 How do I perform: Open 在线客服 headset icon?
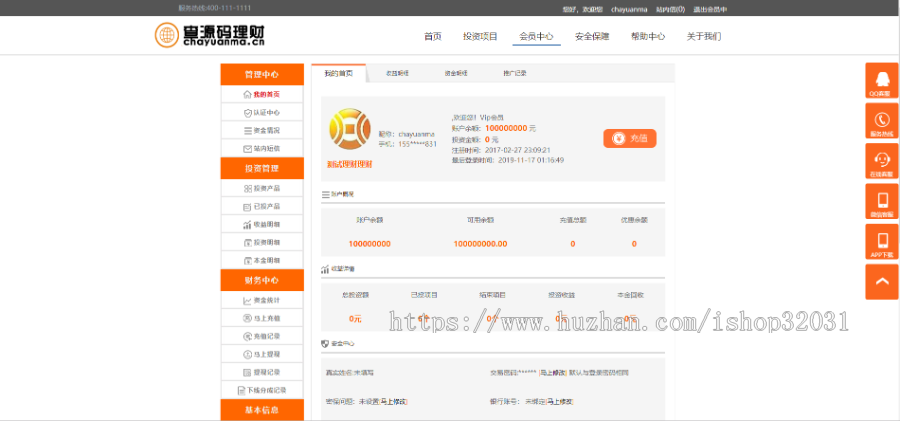[882, 161]
